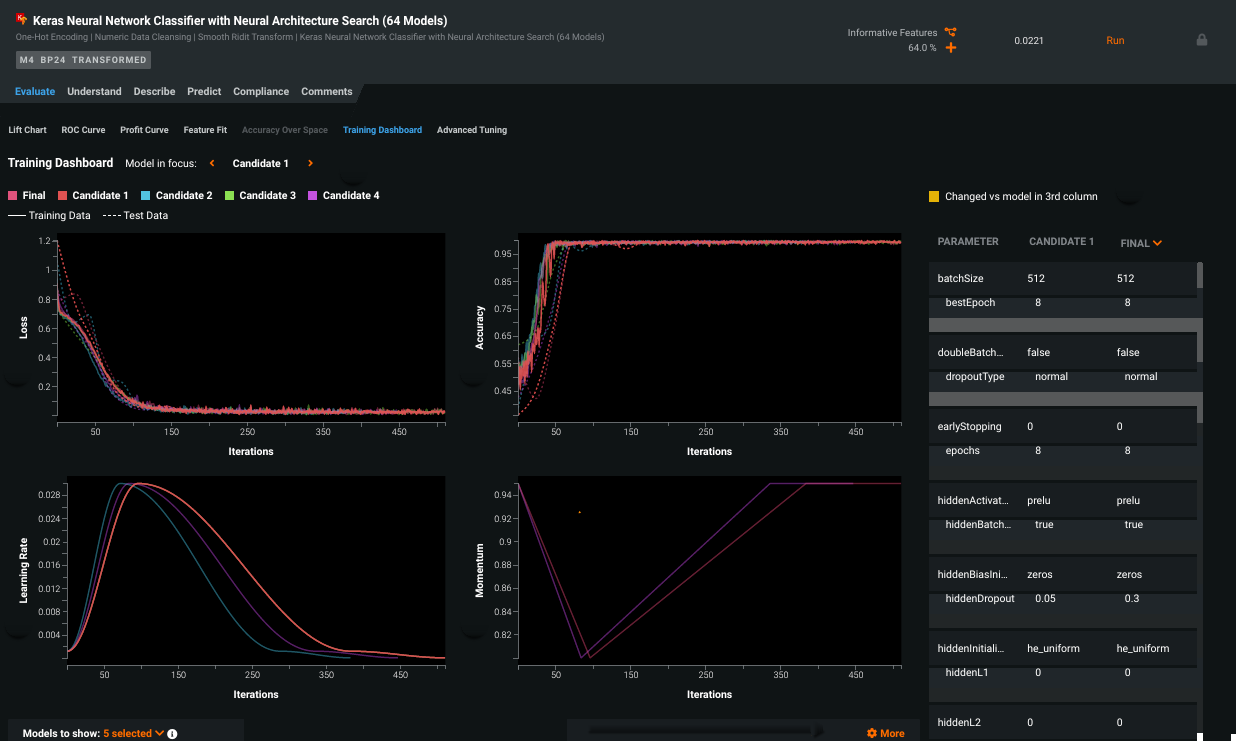Click the M4 BP24 TRANSFORMED badge
This screenshot has height=741, width=1236.
pyautogui.click(x=83, y=60)
